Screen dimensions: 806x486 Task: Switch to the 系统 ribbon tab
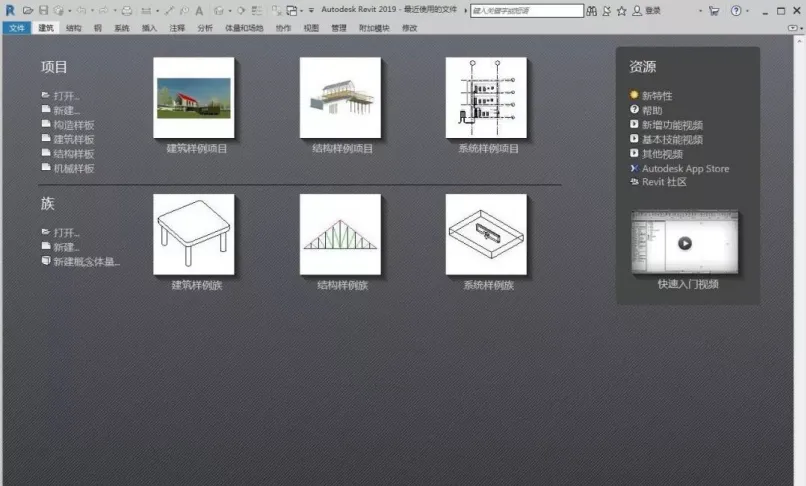122,28
